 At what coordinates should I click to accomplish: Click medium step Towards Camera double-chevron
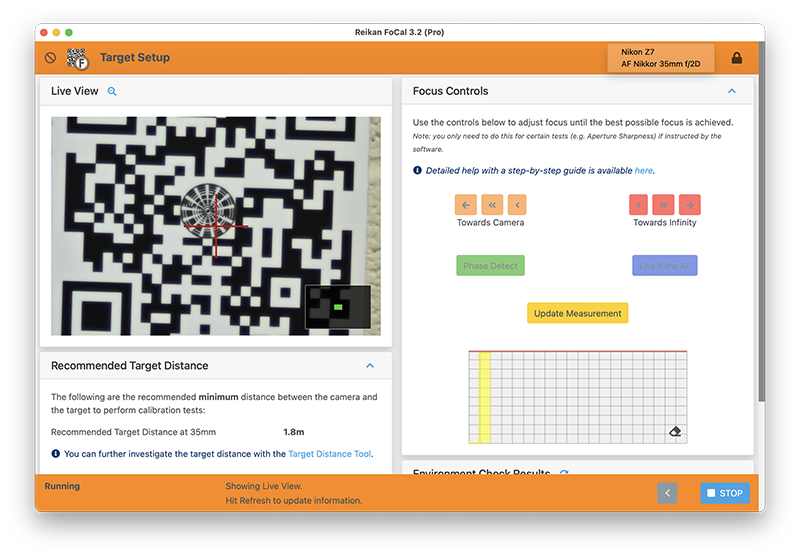(x=492, y=205)
